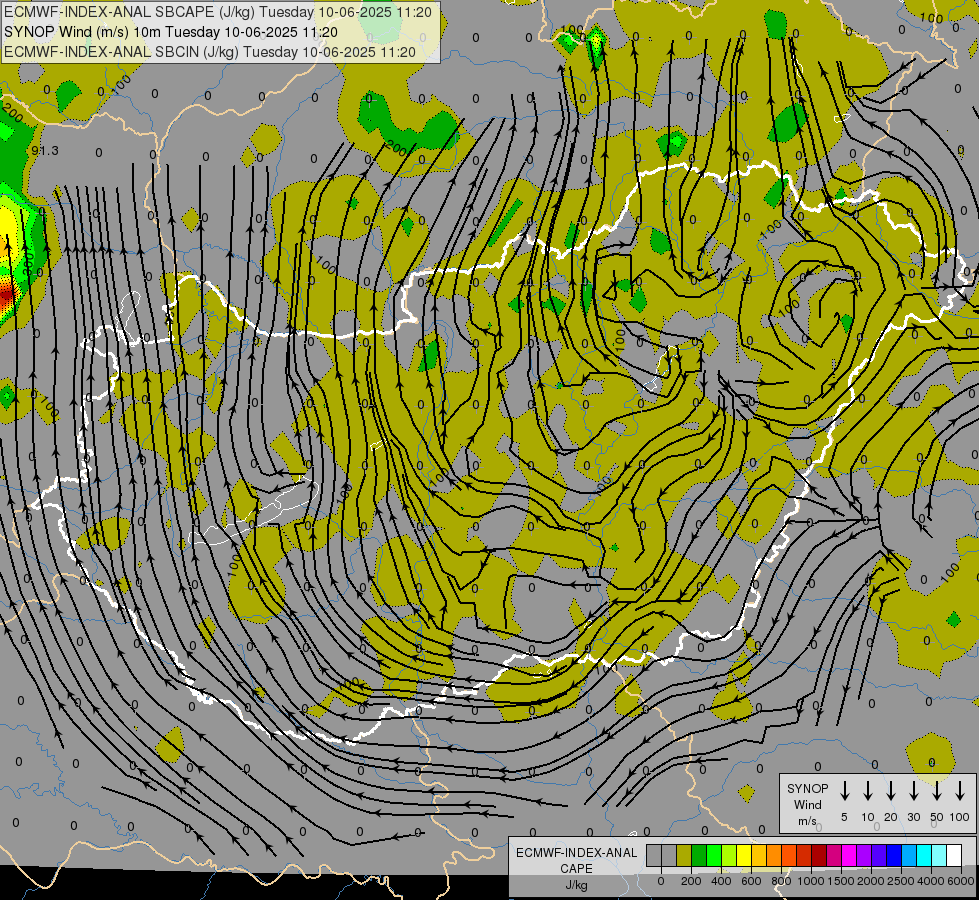The width and height of the screenshot is (979, 900).
Task: Click the 1500 tick label in CAPE legend
Action: pyautogui.click(x=841, y=881)
